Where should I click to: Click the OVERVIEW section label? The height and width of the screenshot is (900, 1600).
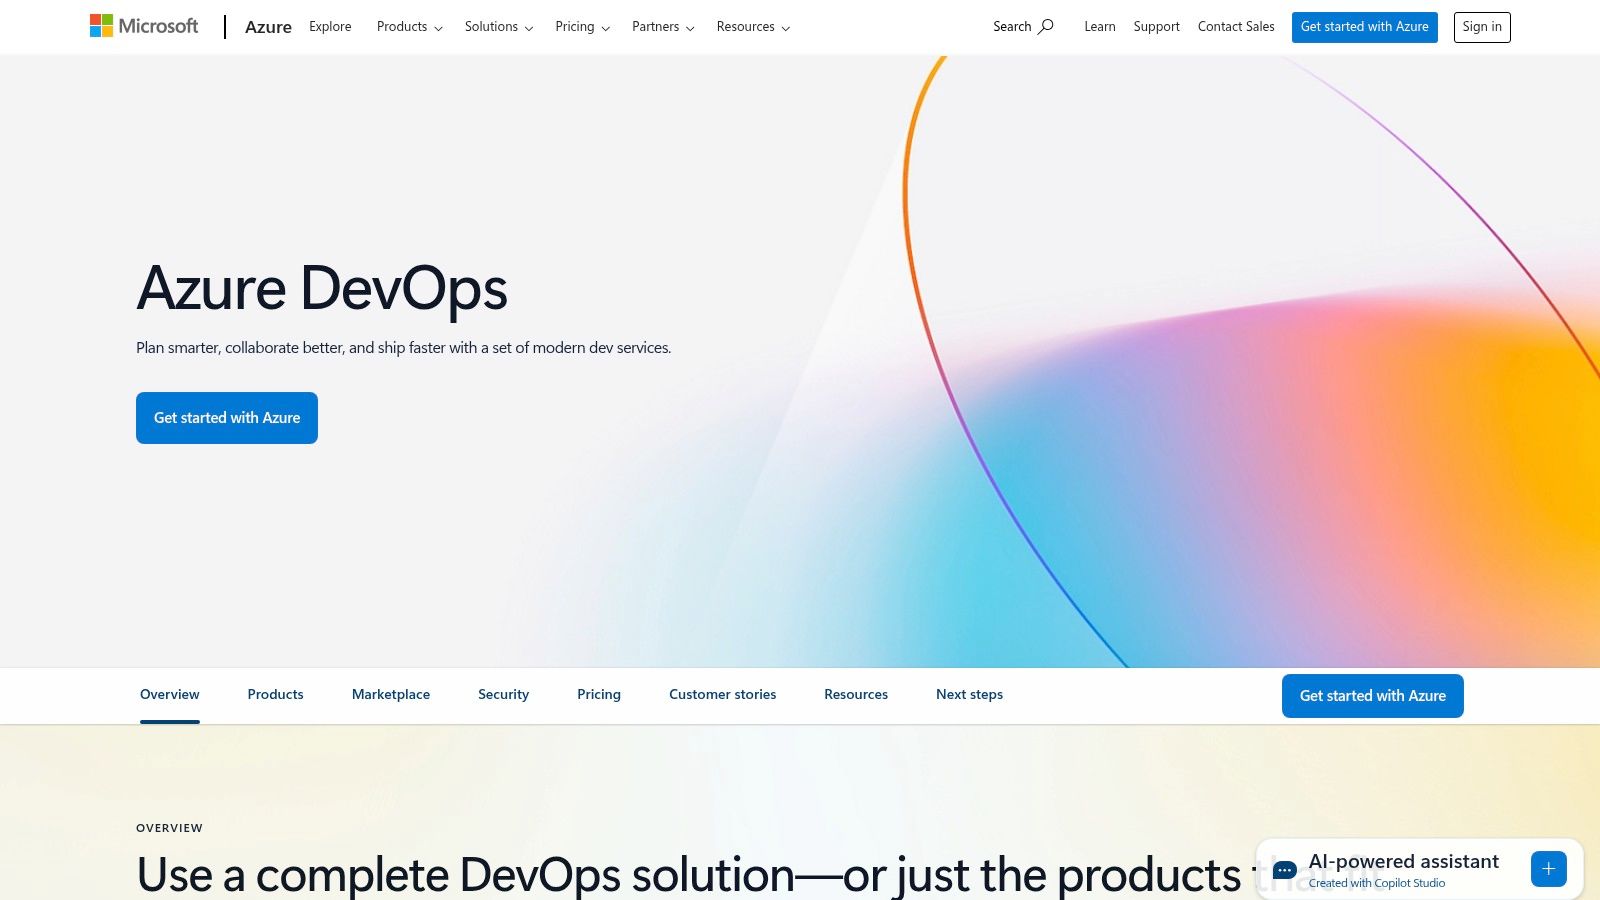tap(169, 828)
